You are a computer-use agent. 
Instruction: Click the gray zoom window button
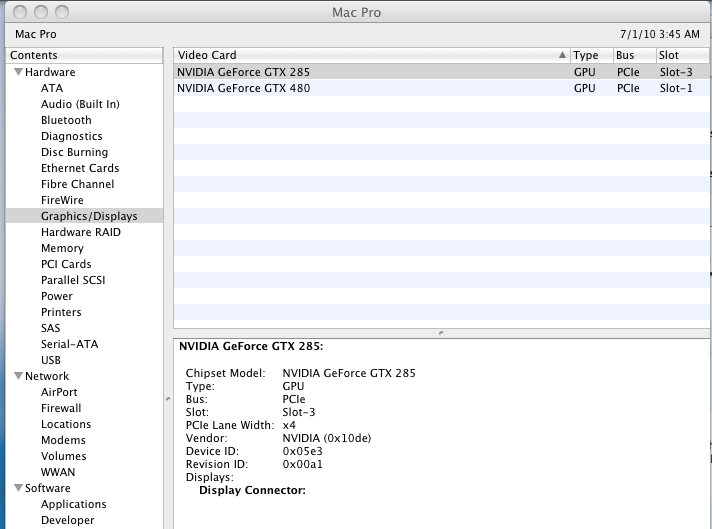pos(62,12)
